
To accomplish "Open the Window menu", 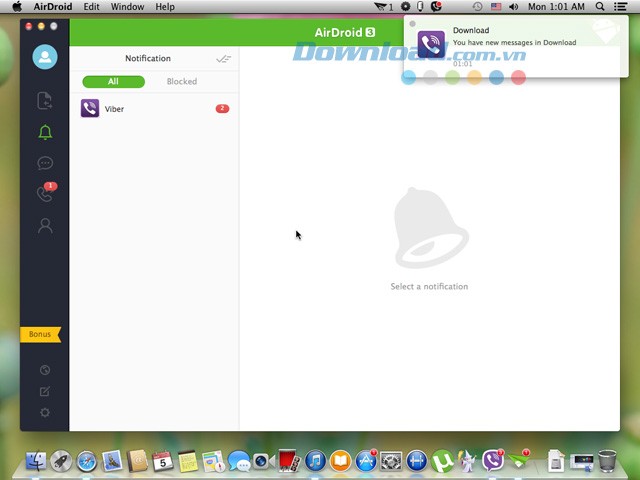I will pyautogui.click(x=127, y=7).
